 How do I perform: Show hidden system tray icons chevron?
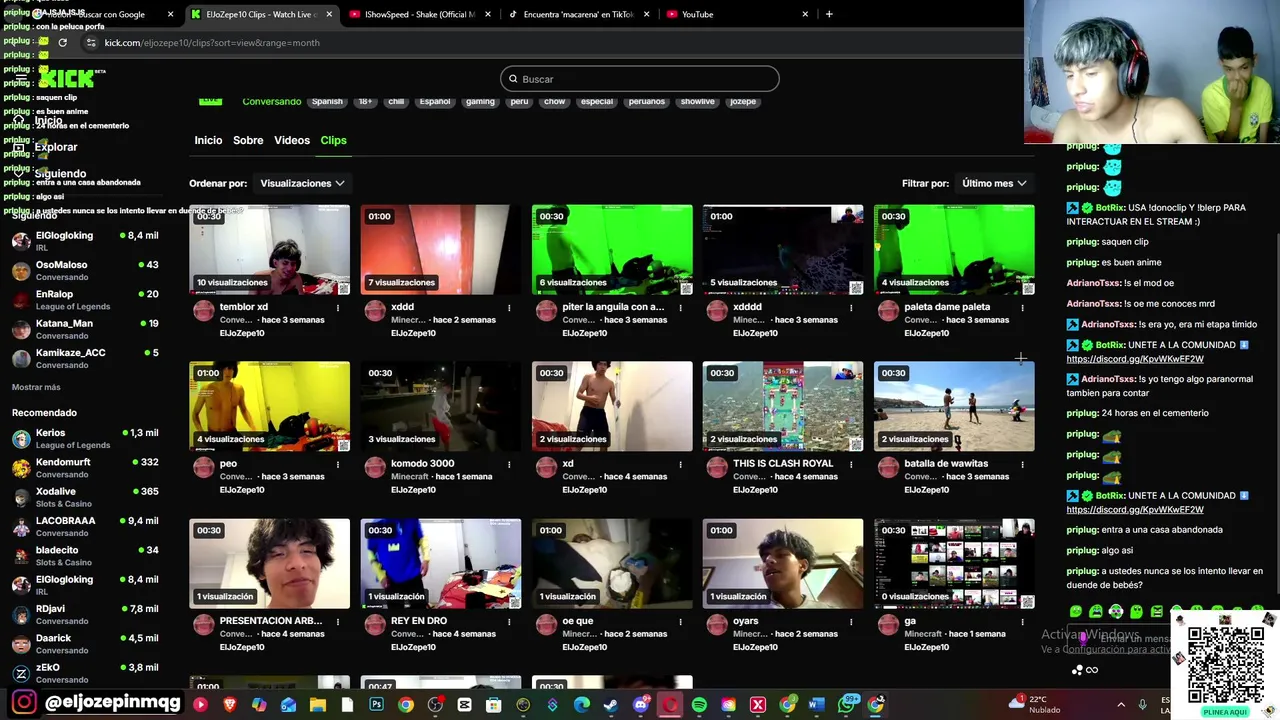(x=1121, y=705)
